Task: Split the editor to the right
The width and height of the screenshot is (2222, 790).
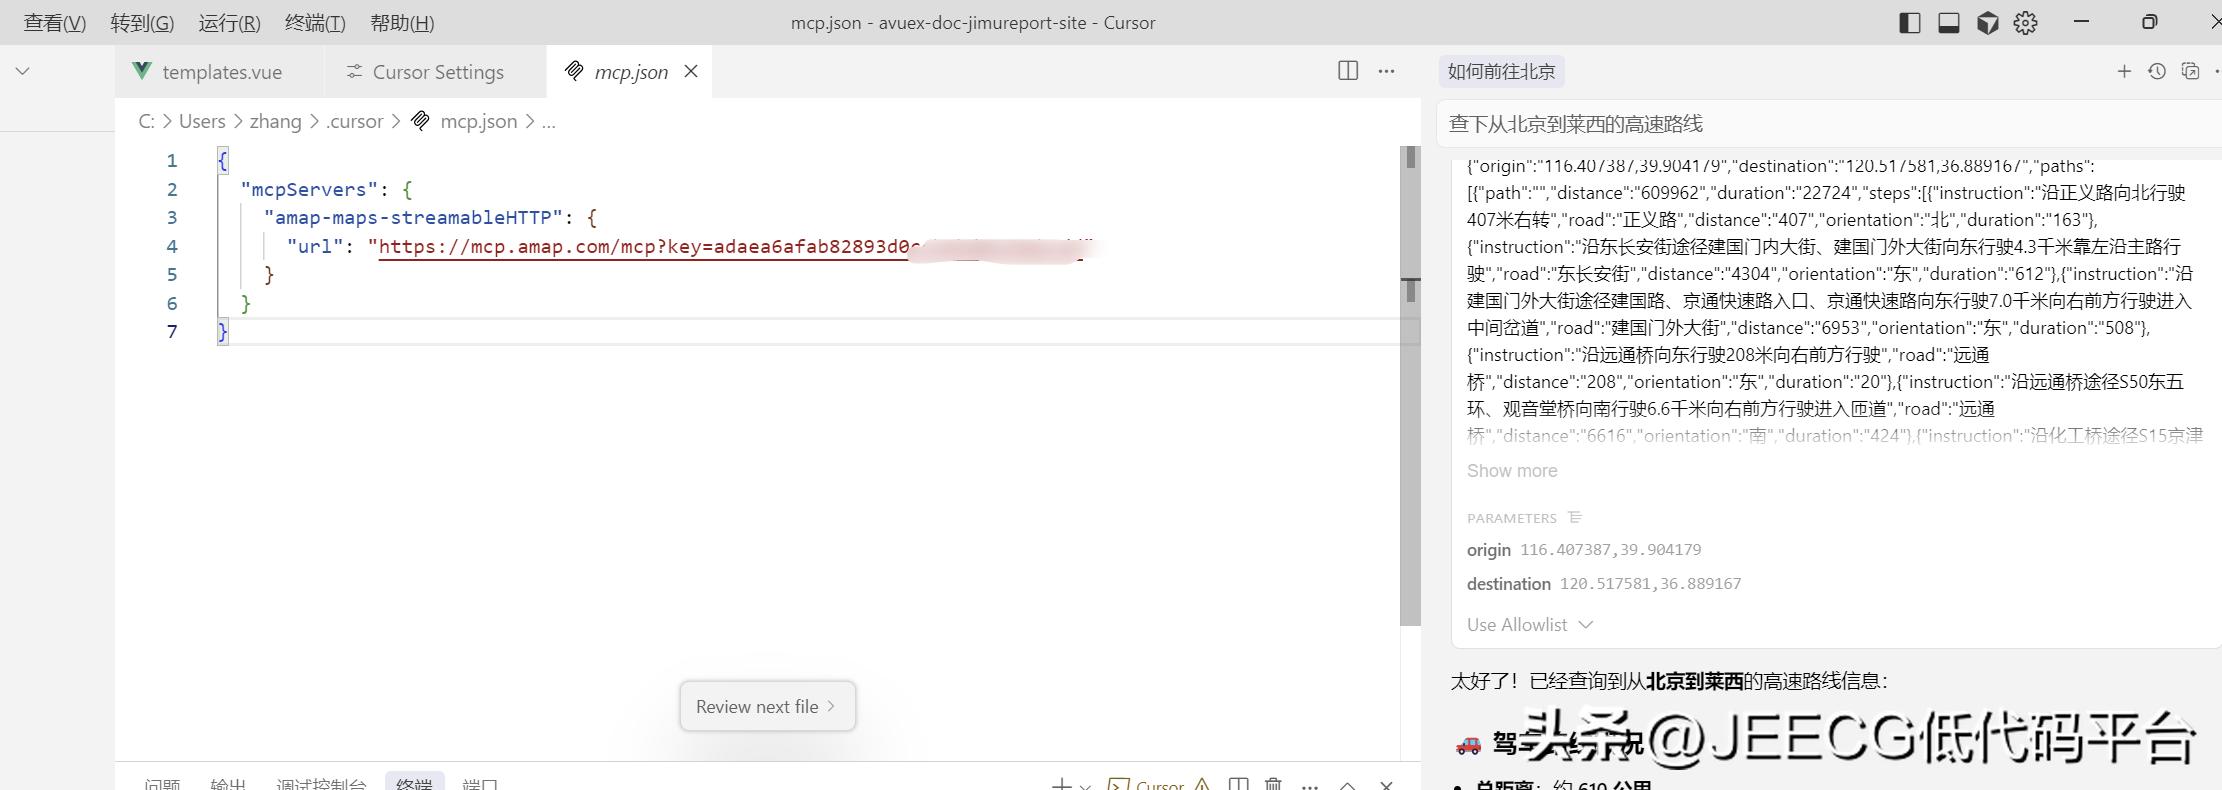Action: [1348, 71]
